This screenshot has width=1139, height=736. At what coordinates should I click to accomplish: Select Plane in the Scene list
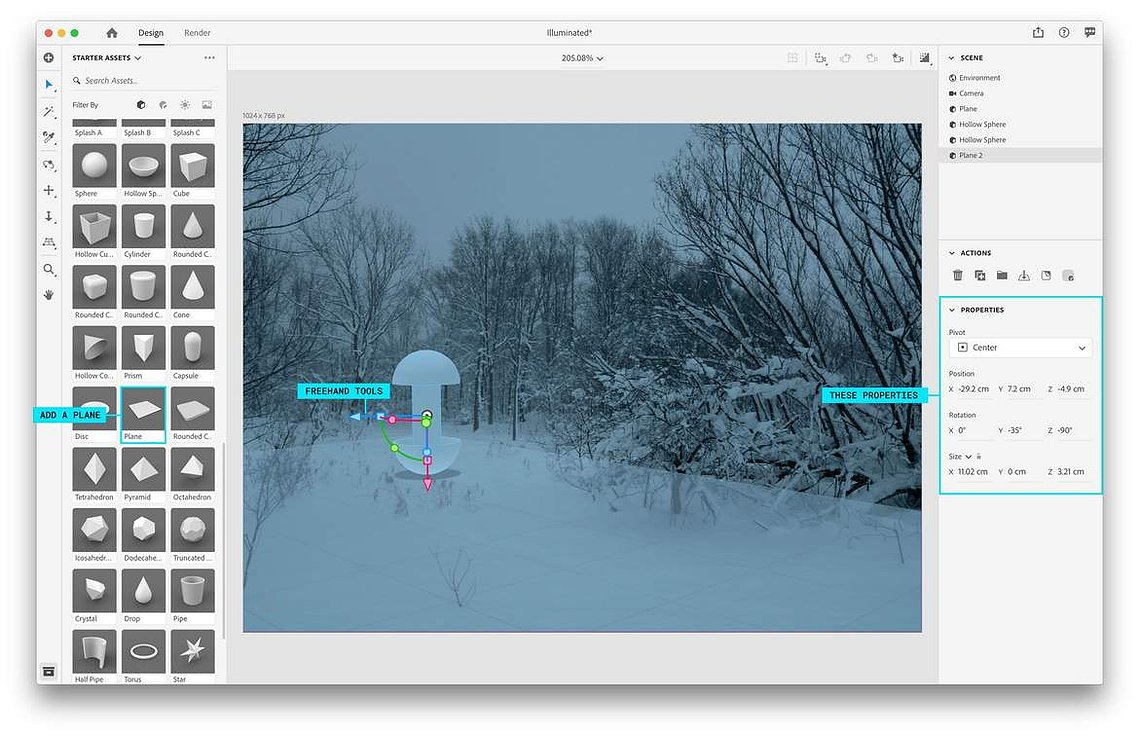pyautogui.click(x=1020, y=109)
